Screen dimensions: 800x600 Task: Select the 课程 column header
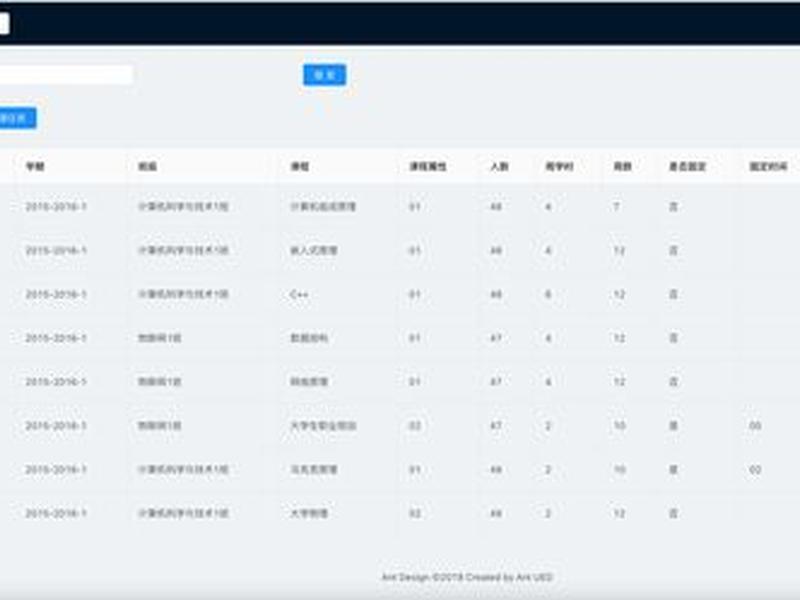[299, 166]
